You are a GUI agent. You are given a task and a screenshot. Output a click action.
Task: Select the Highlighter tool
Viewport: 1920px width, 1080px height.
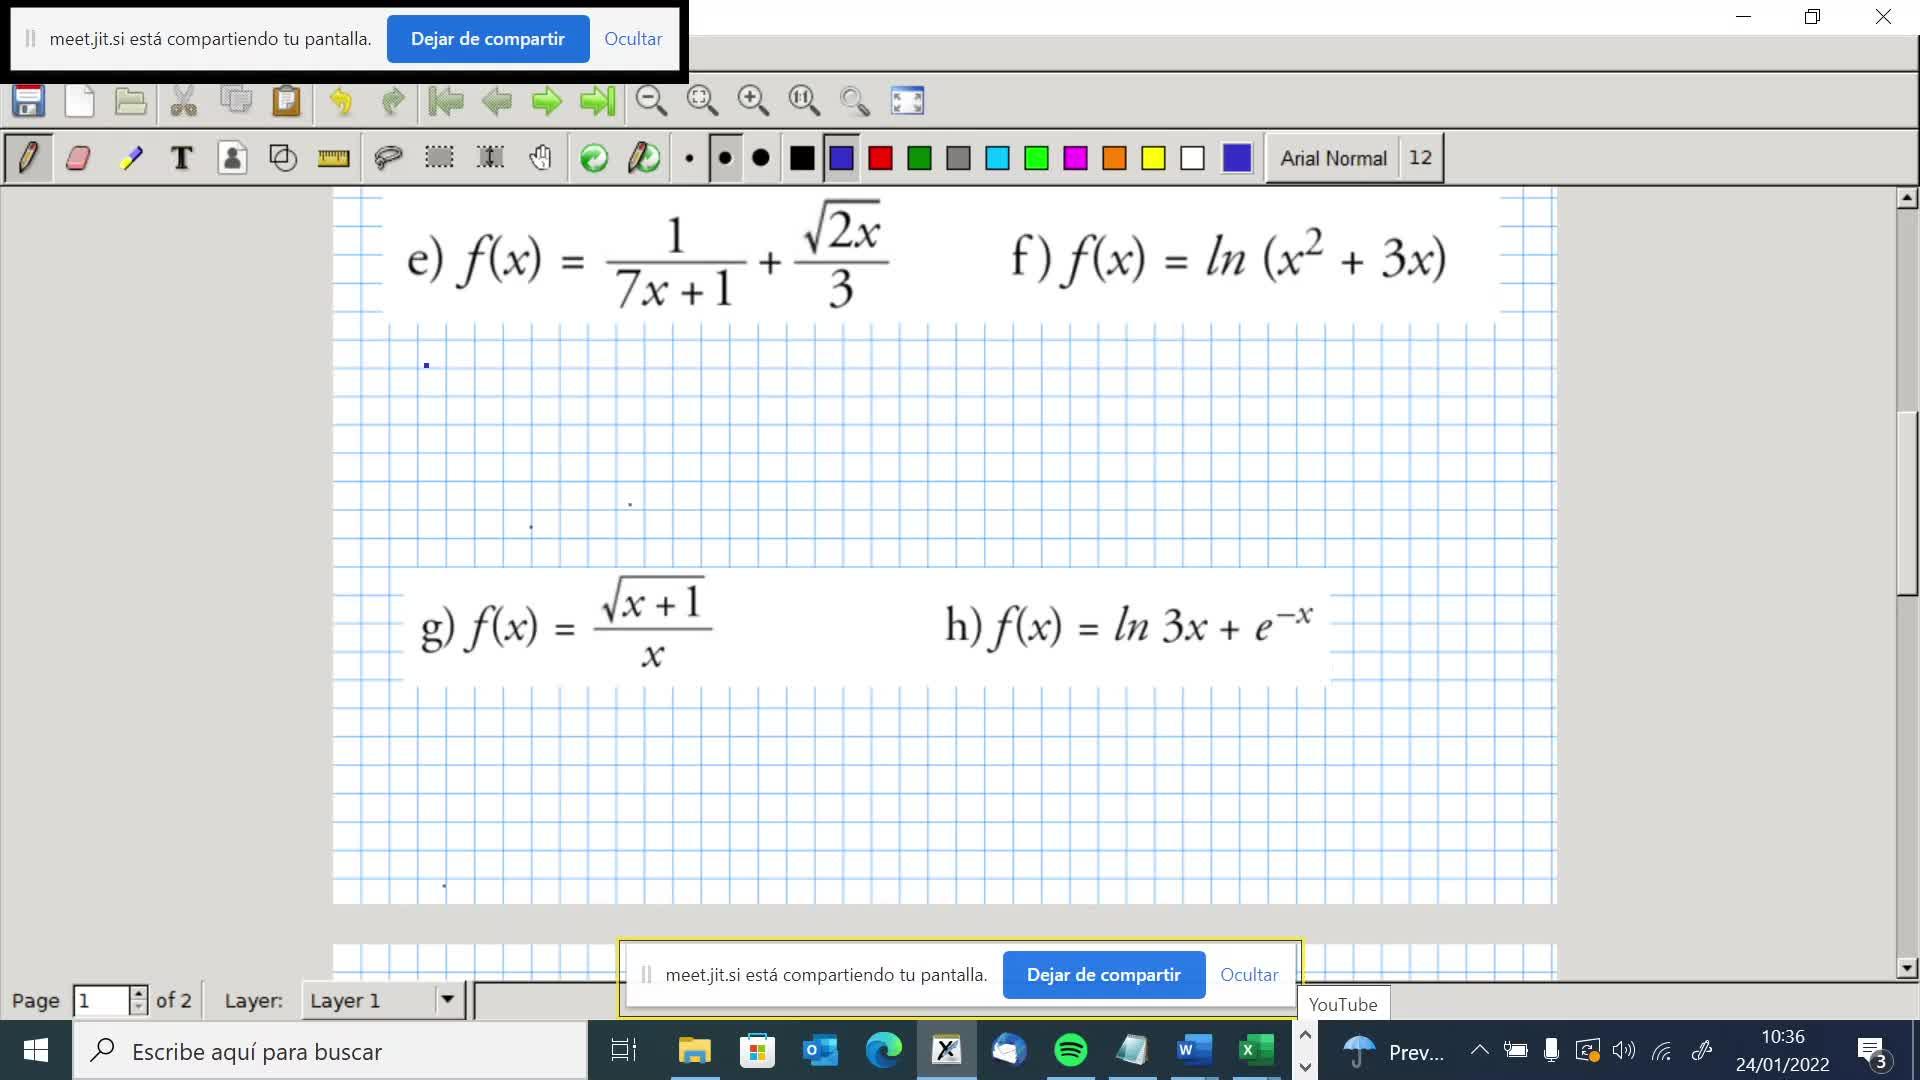130,158
